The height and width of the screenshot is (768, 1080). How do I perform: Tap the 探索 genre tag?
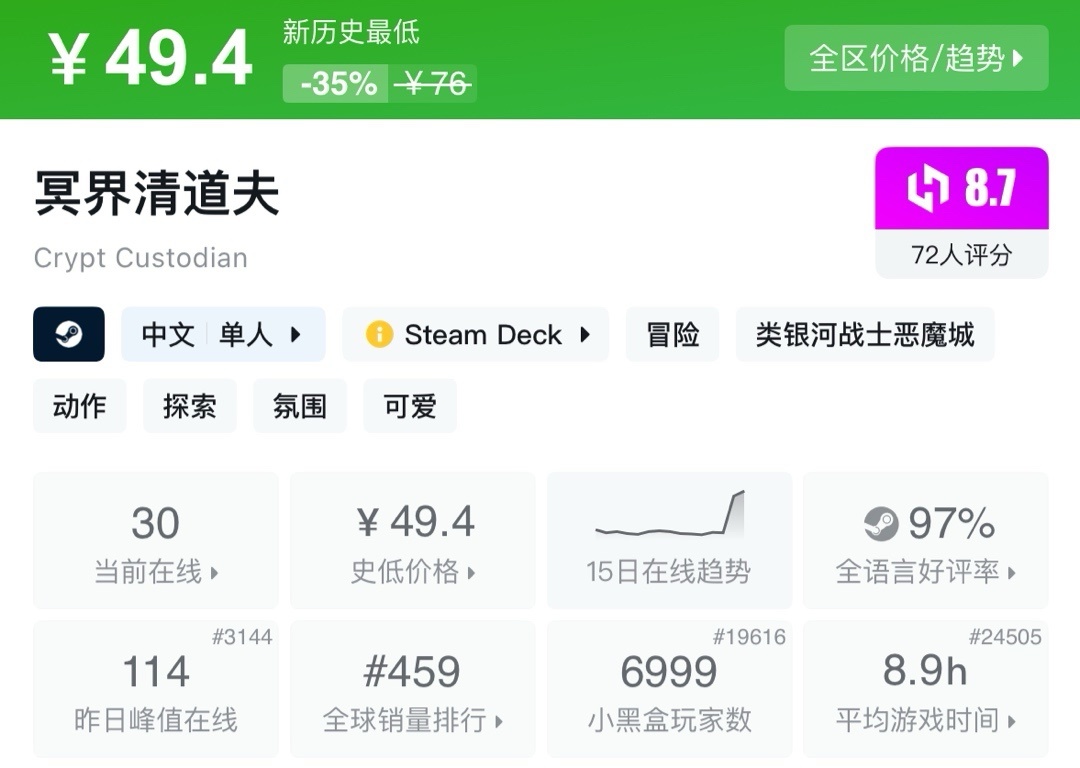point(190,406)
